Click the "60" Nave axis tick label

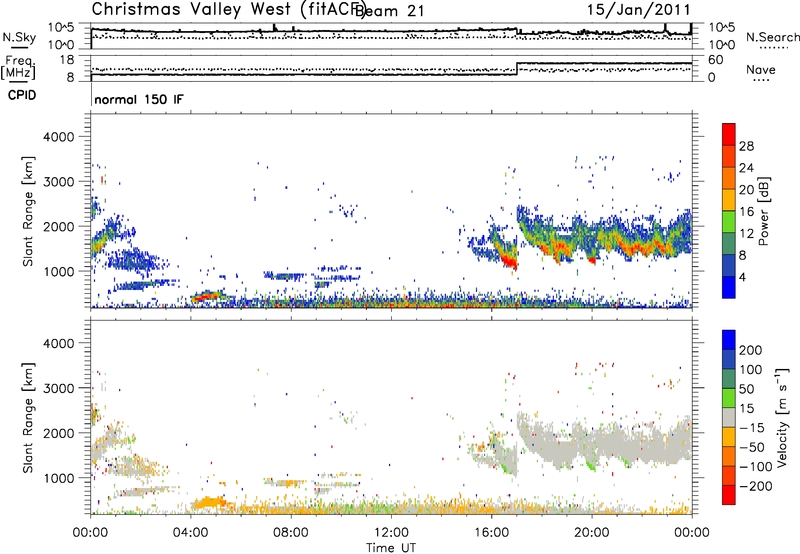click(715, 60)
